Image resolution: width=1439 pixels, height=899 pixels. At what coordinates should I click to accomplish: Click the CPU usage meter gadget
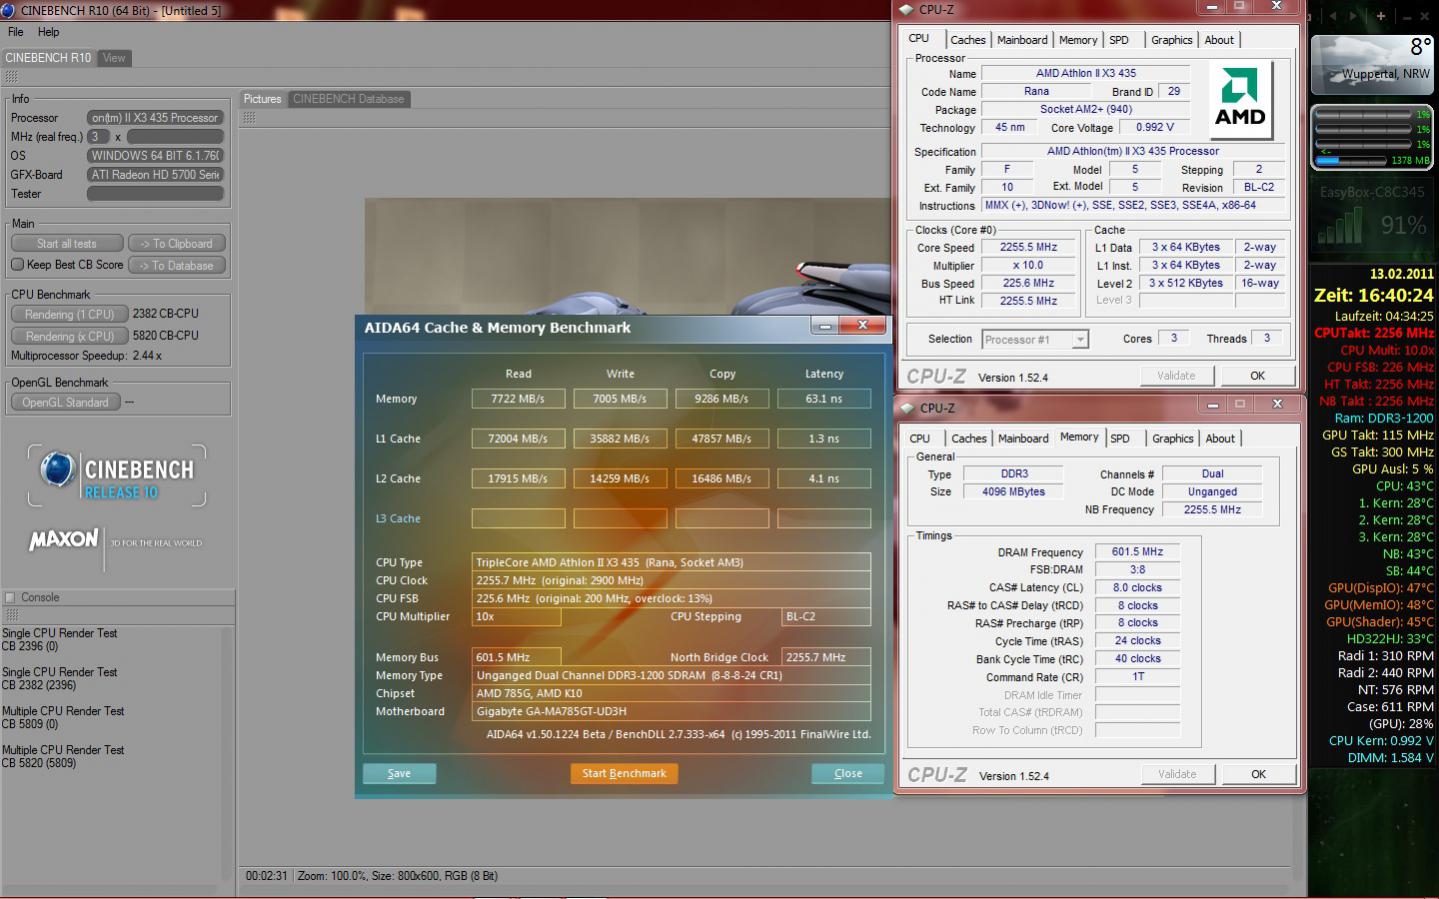pyautogui.click(x=1371, y=138)
